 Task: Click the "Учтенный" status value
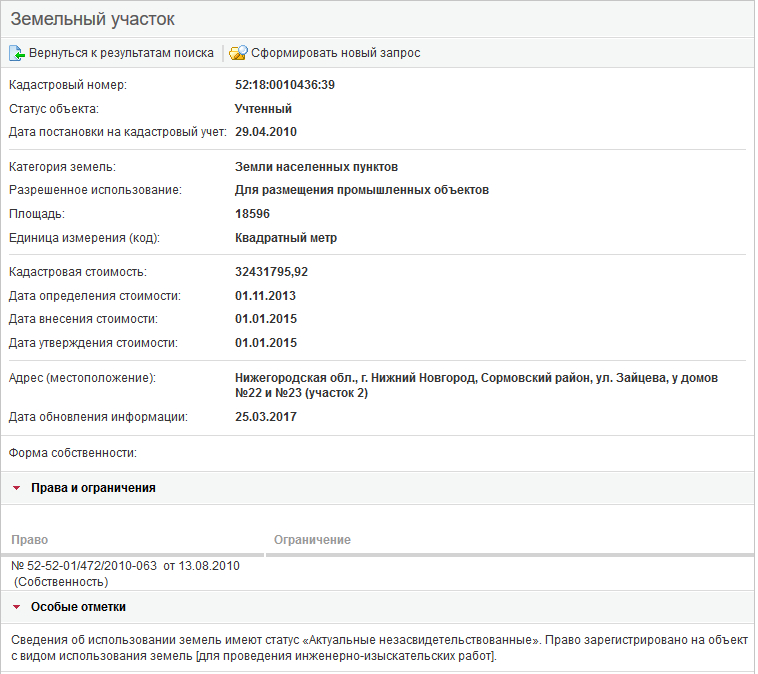click(x=263, y=109)
